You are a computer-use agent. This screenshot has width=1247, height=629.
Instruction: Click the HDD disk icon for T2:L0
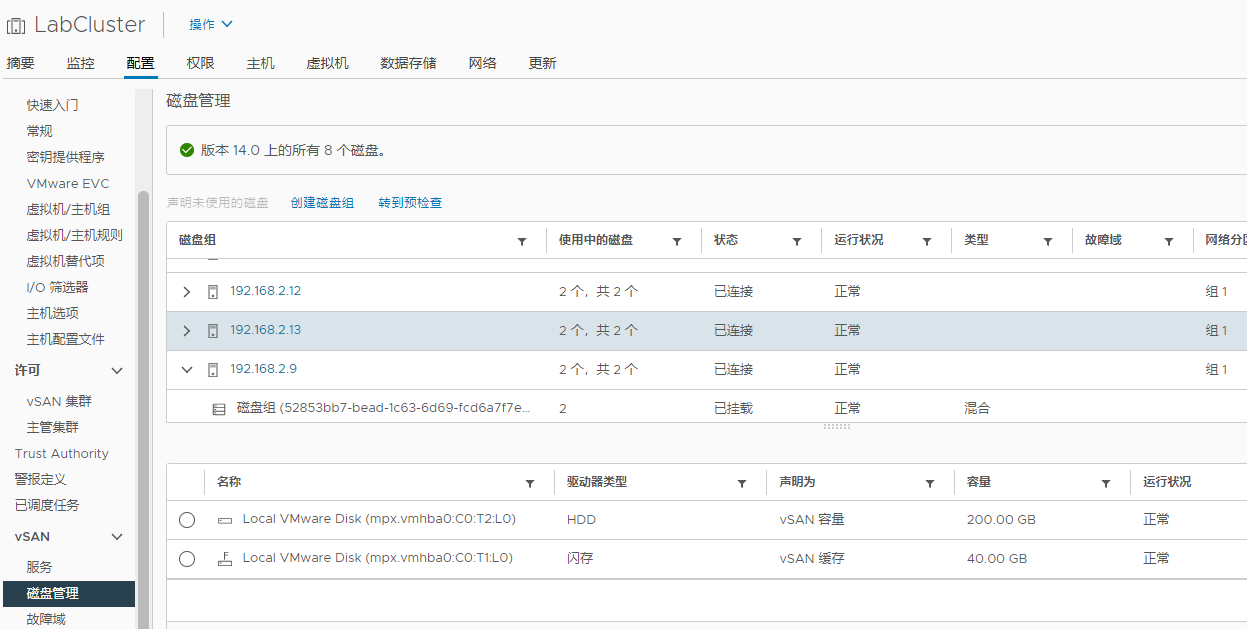(x=225, y=520)
